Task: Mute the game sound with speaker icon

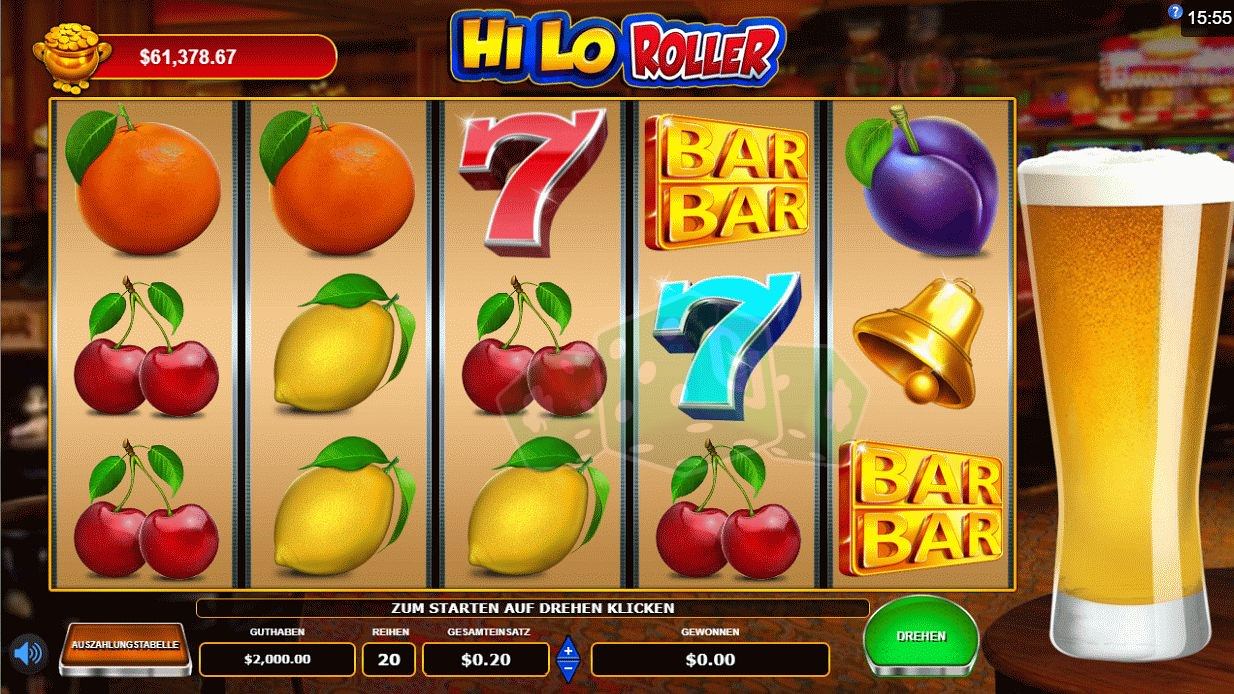Action: pyautogui.click(x=28, y=653)
